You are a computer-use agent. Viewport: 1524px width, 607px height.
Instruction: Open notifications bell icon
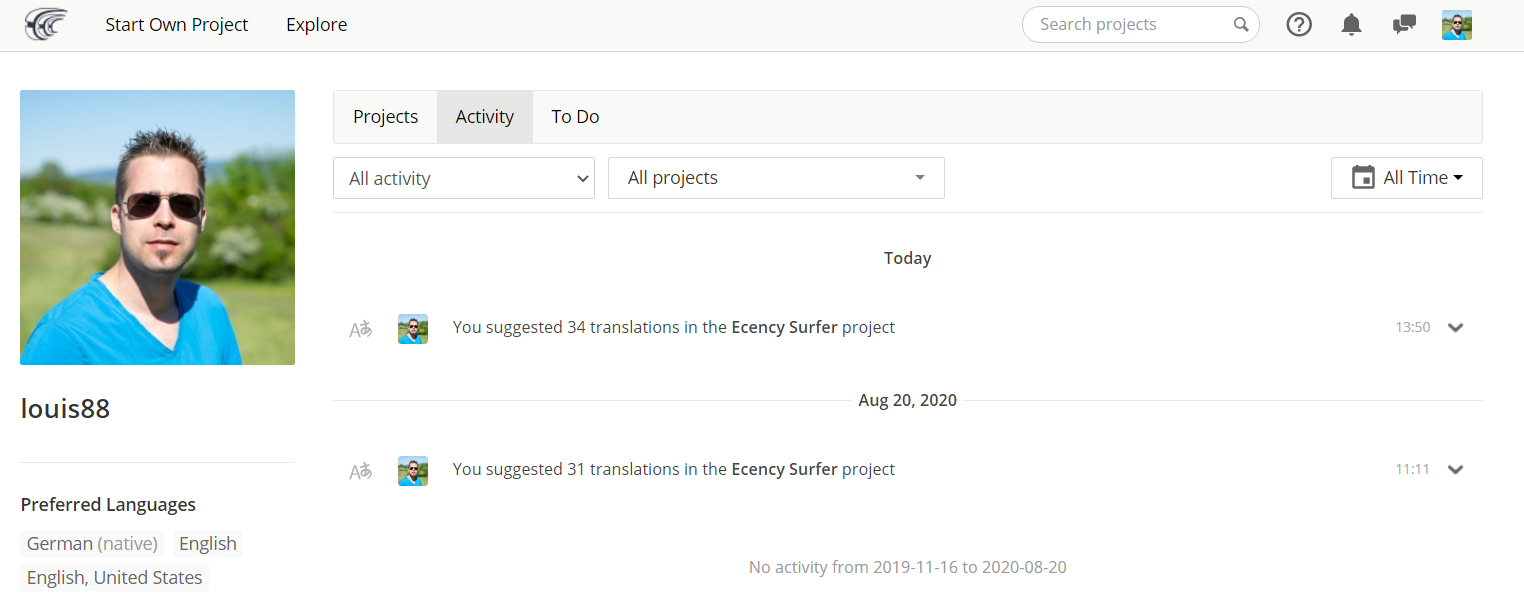[x=1351, y=24]
